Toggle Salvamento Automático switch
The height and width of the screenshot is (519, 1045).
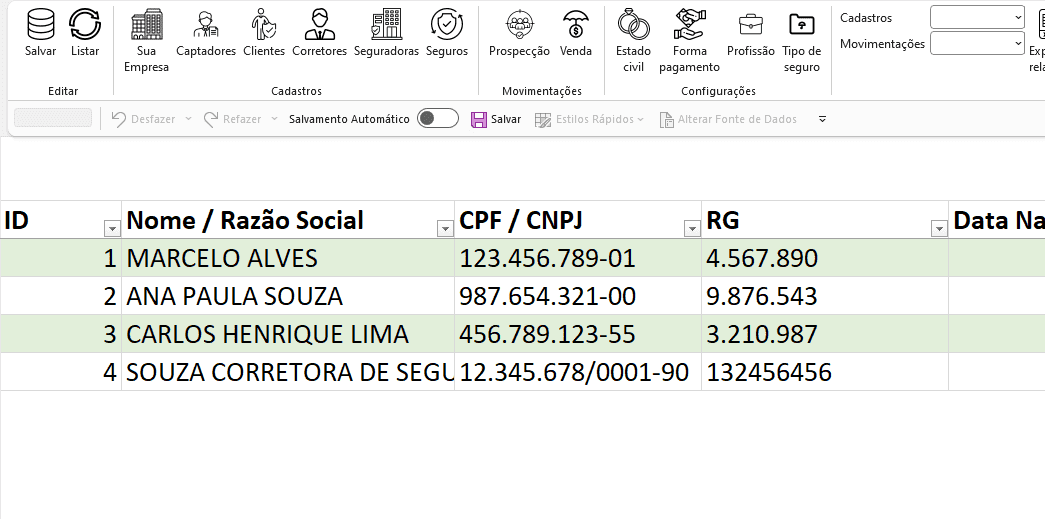click(x=438, y=119)
